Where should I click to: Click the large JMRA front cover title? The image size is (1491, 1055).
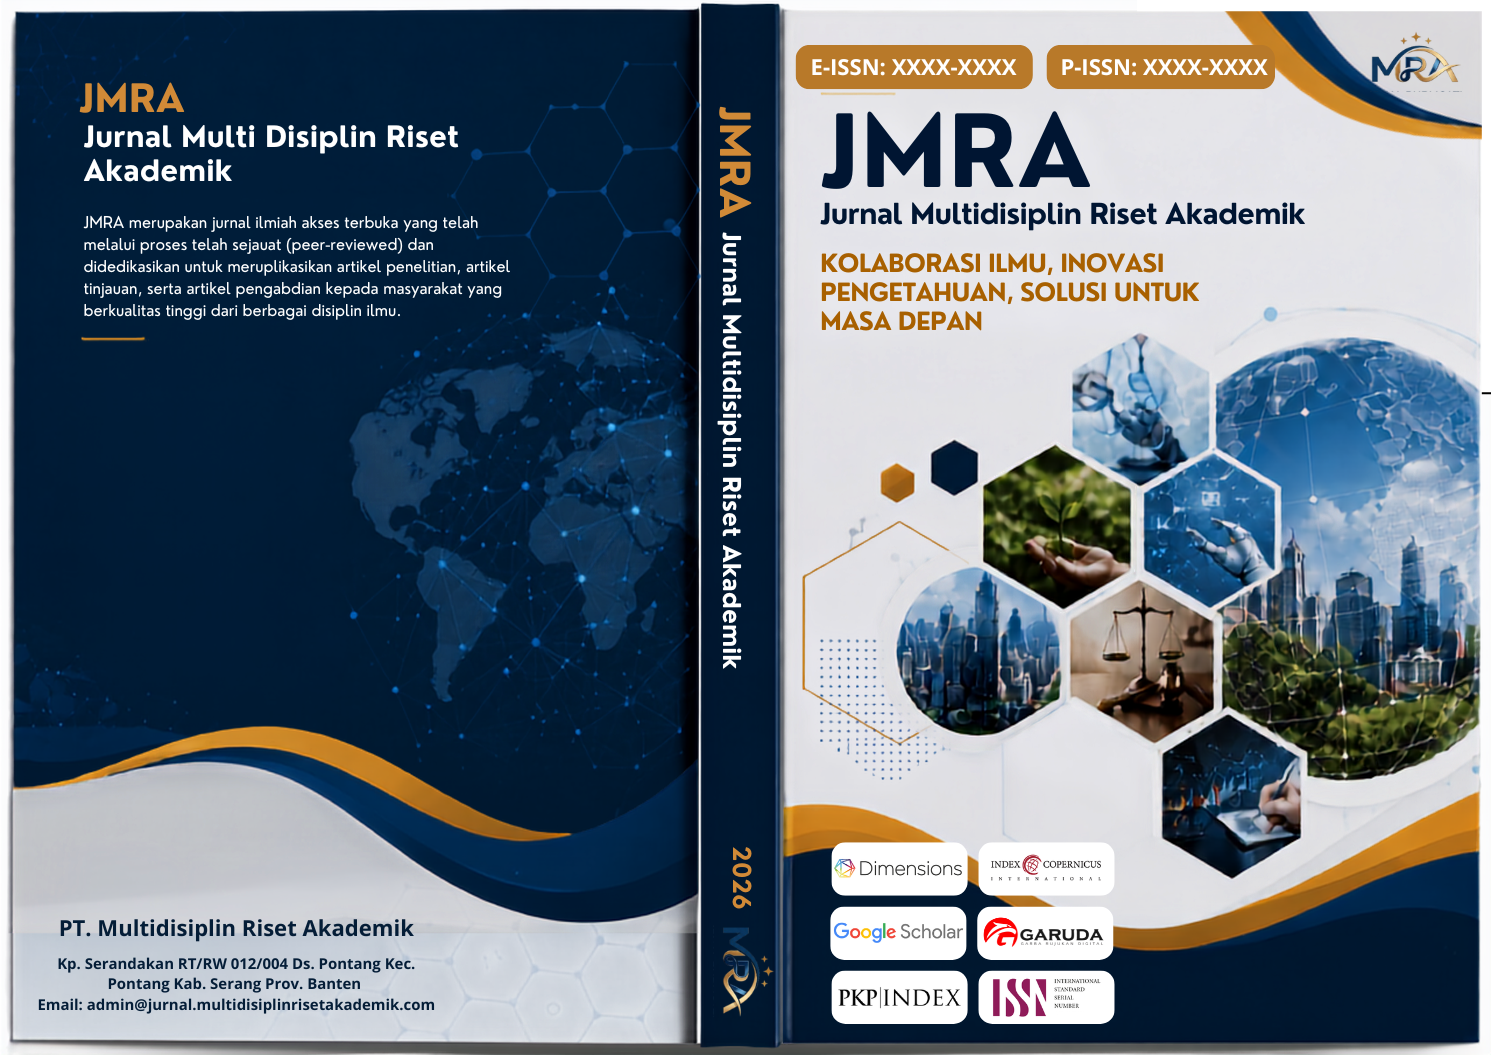tap(956, 152)
